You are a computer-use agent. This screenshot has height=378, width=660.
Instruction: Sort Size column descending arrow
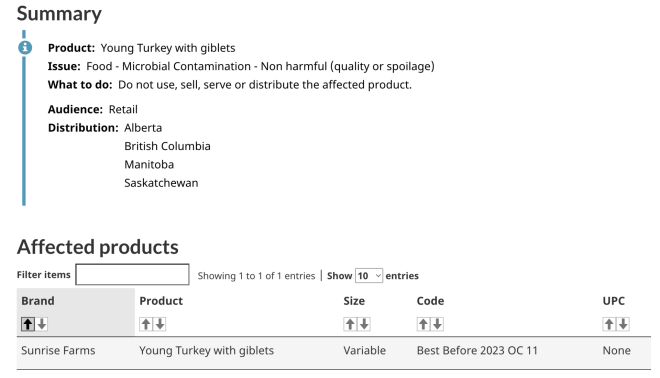[x=364, y=324]
